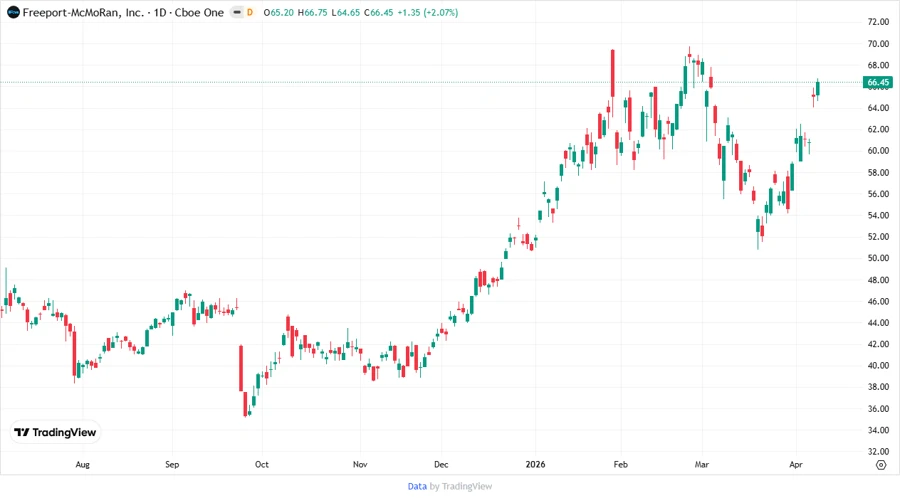Screen dimensions: 900x498
Task: Click the 56.00 price axis label
Action: 878,194
